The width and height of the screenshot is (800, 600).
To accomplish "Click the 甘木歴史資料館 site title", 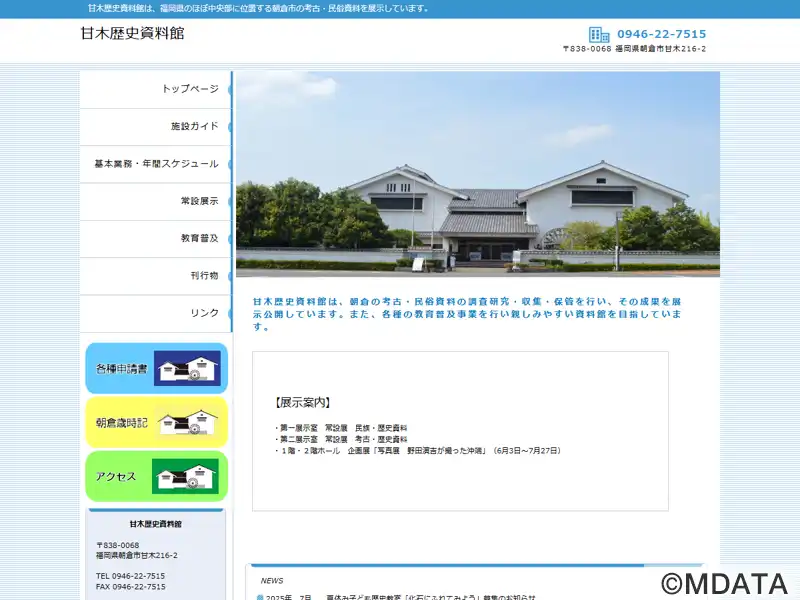I will pos(132,33).
